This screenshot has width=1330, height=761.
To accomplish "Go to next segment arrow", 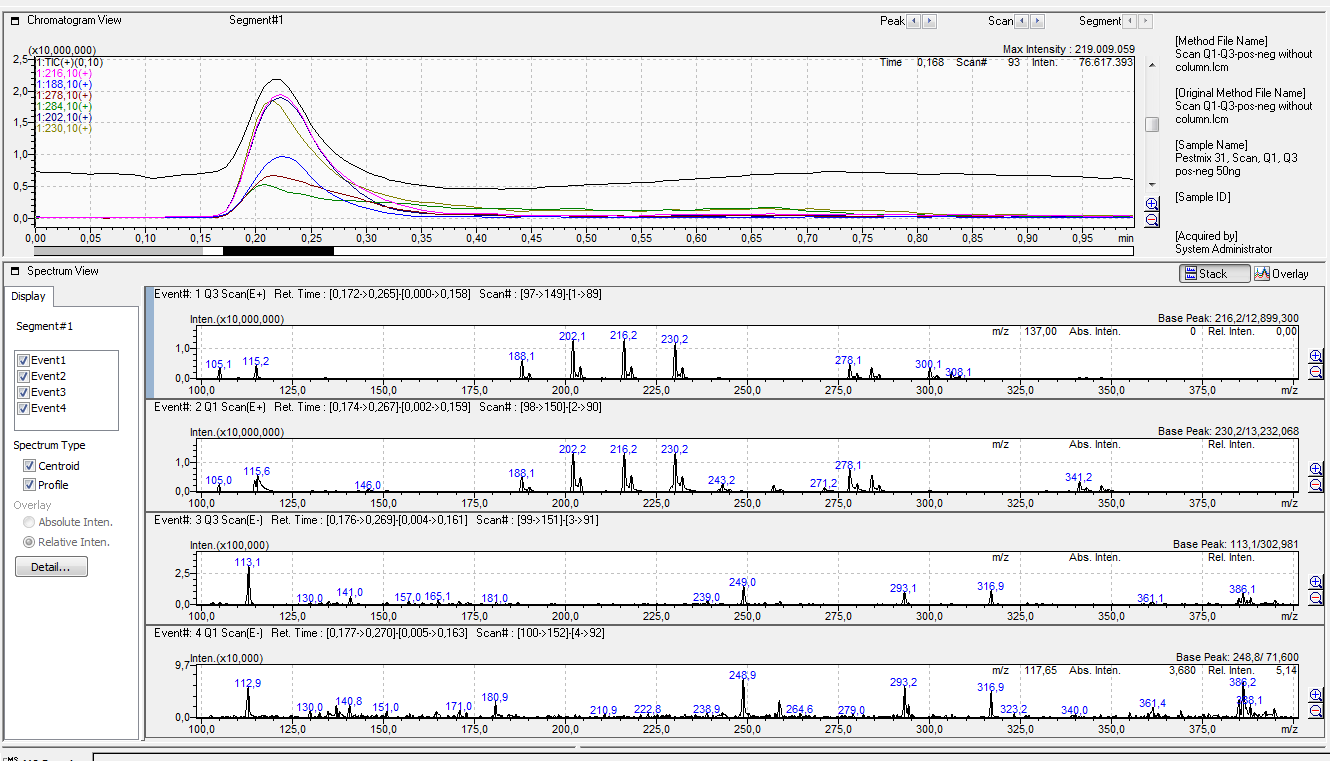I will pos(1145,21).
